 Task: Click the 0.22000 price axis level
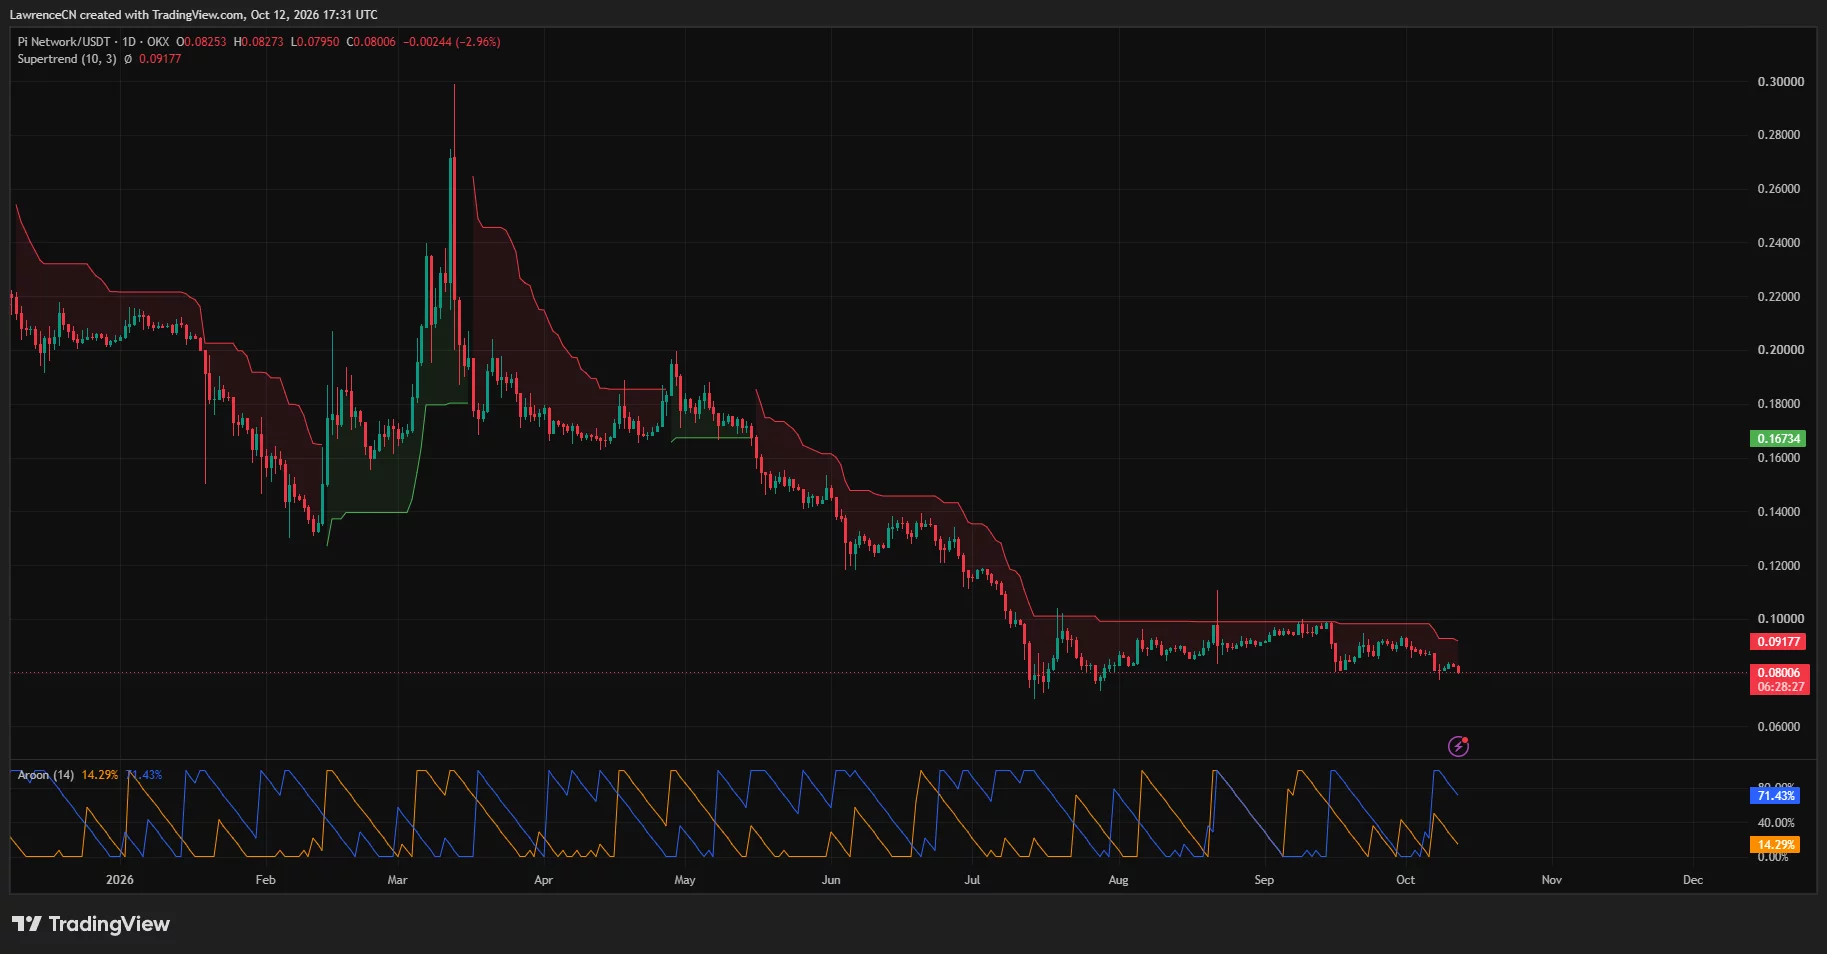1779,297
